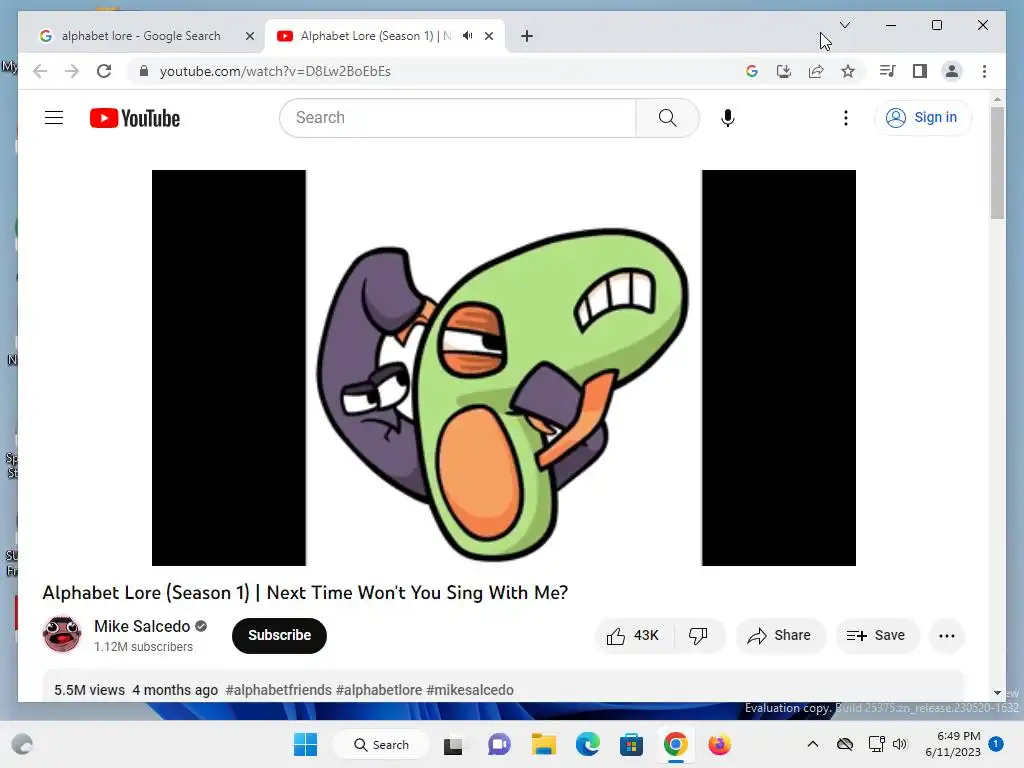Open a new Chrome tab
The width and height of the screenshot is (1024, 768).
click(527, 36)
